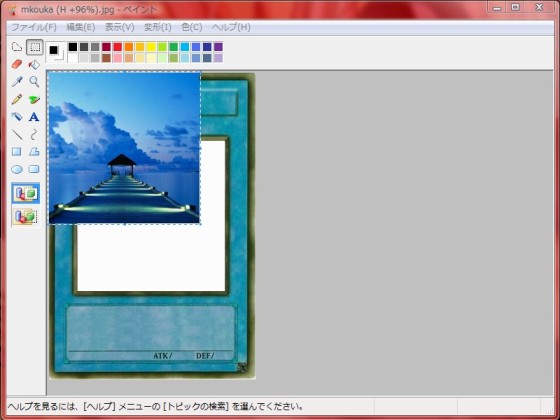The width and height of the screenshot is (560, 420).
Task: Select the Airbrush tool
Action: click(17, 117)
